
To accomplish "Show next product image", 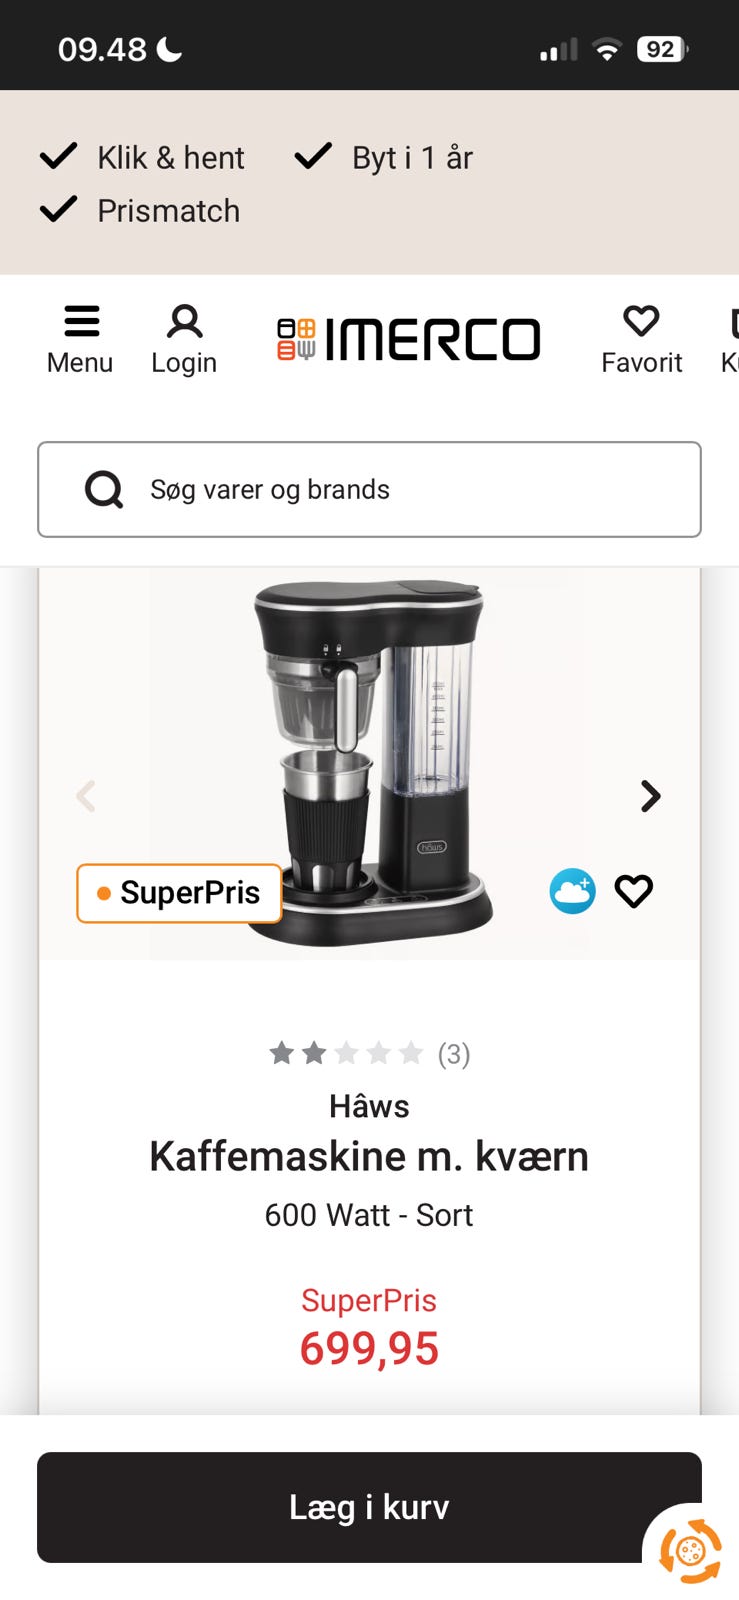I will click(651, 796).
